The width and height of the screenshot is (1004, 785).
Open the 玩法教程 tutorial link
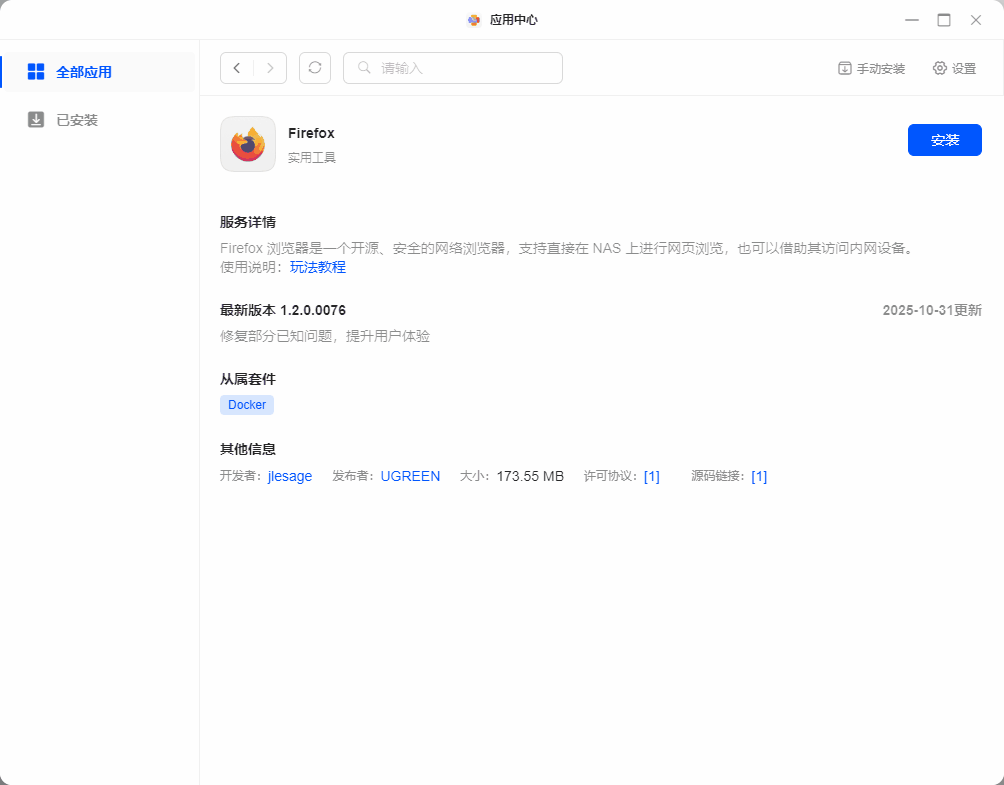(318, 267)
